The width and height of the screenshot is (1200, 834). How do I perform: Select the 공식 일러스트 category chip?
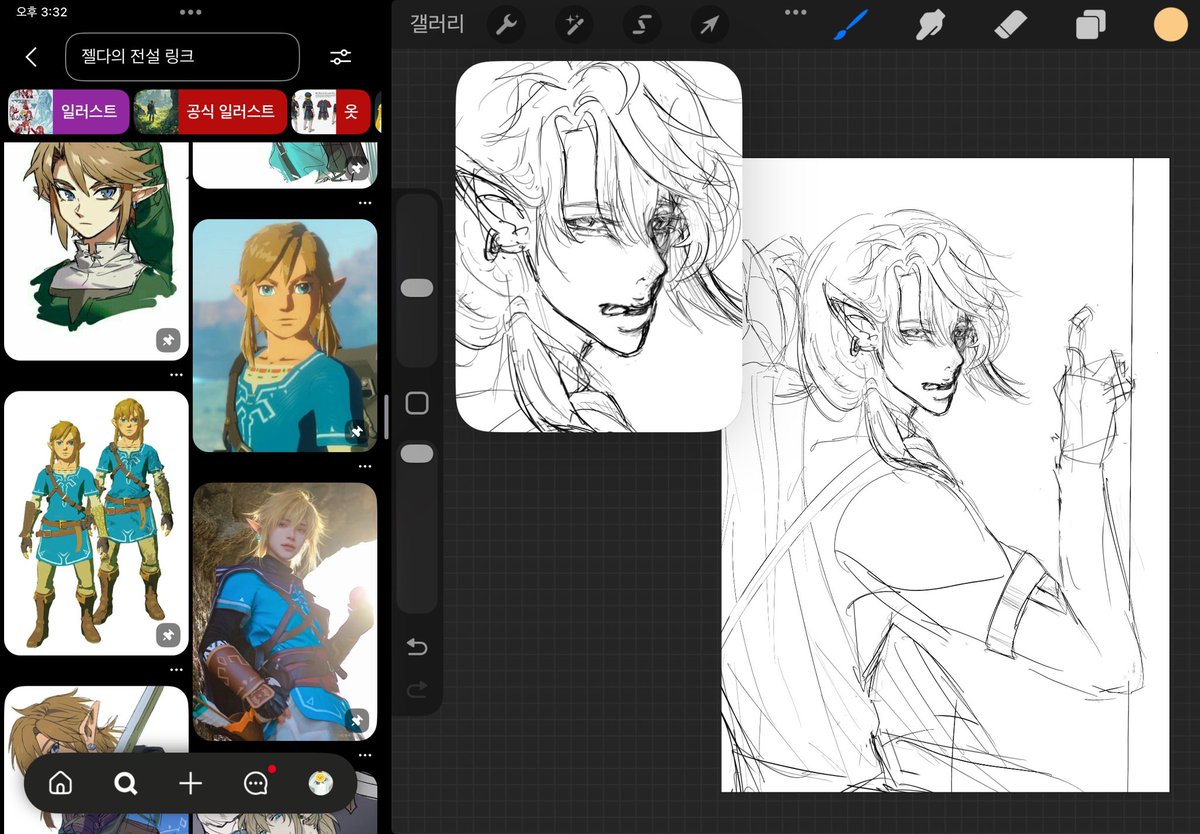click(210, 112)
